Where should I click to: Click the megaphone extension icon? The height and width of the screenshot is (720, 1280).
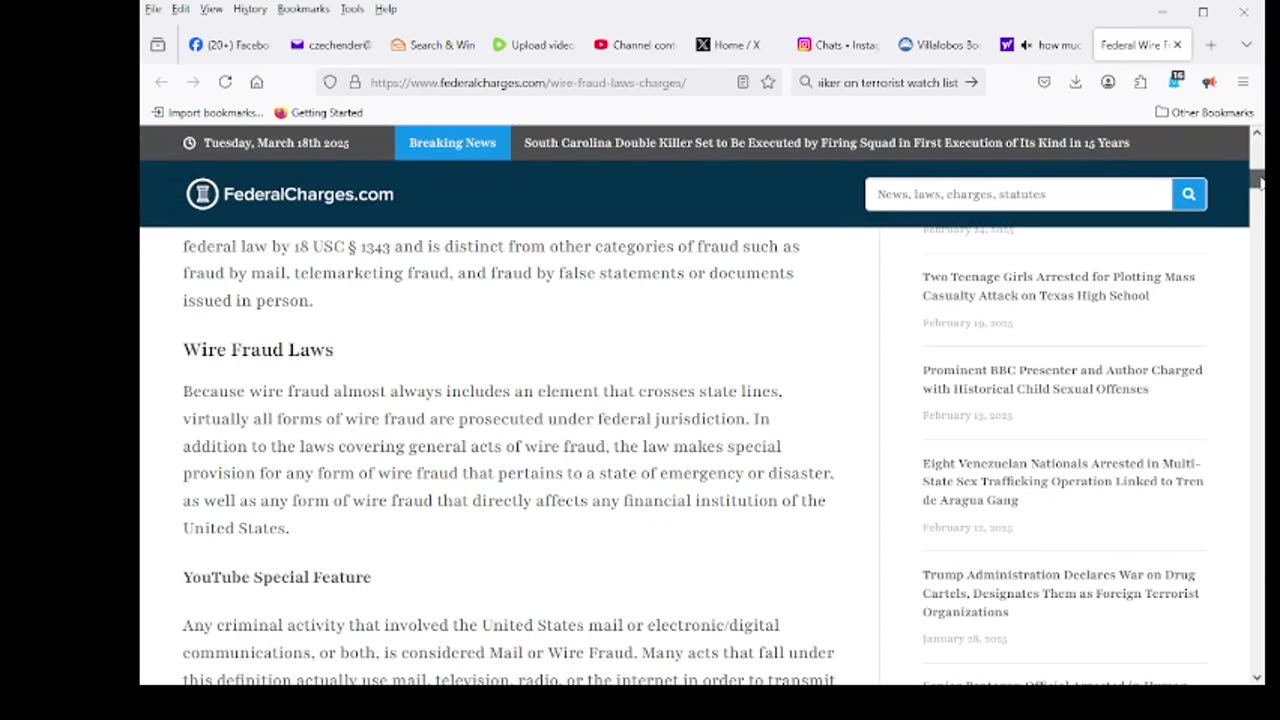[x=1209, y=82]
